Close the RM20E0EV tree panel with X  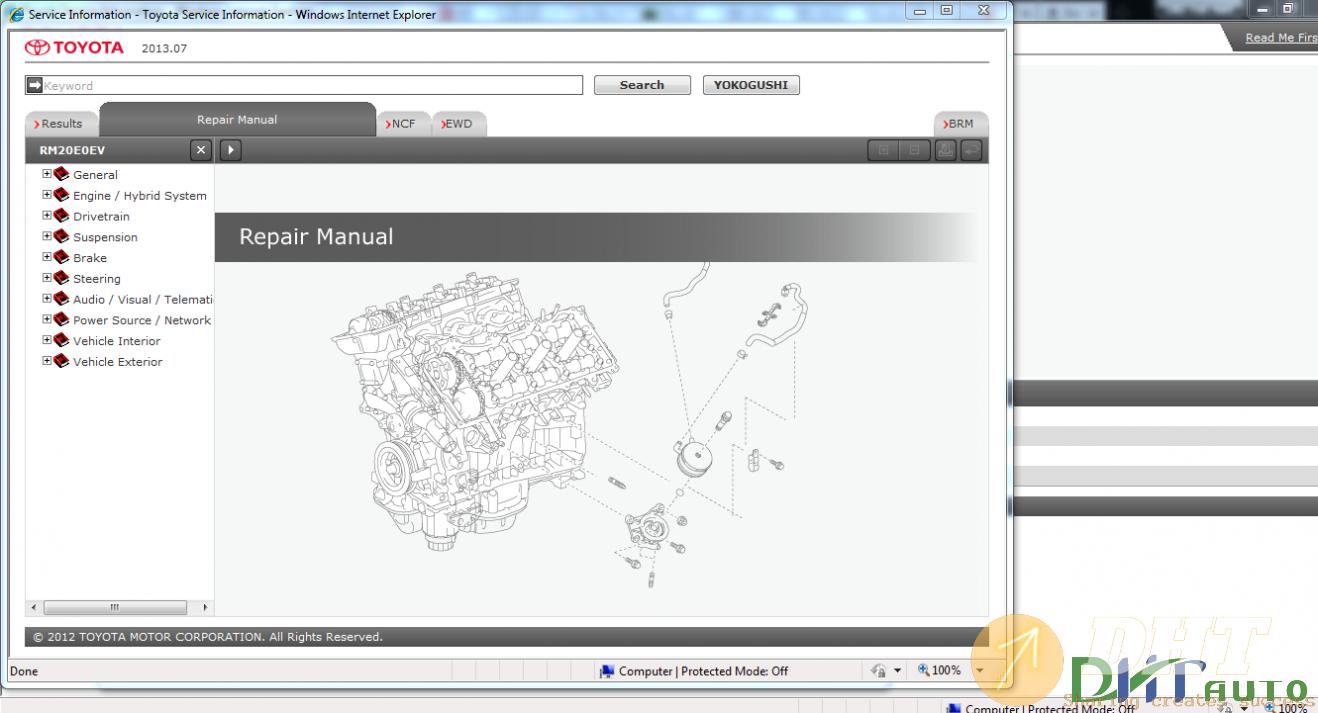coord(201,150)
